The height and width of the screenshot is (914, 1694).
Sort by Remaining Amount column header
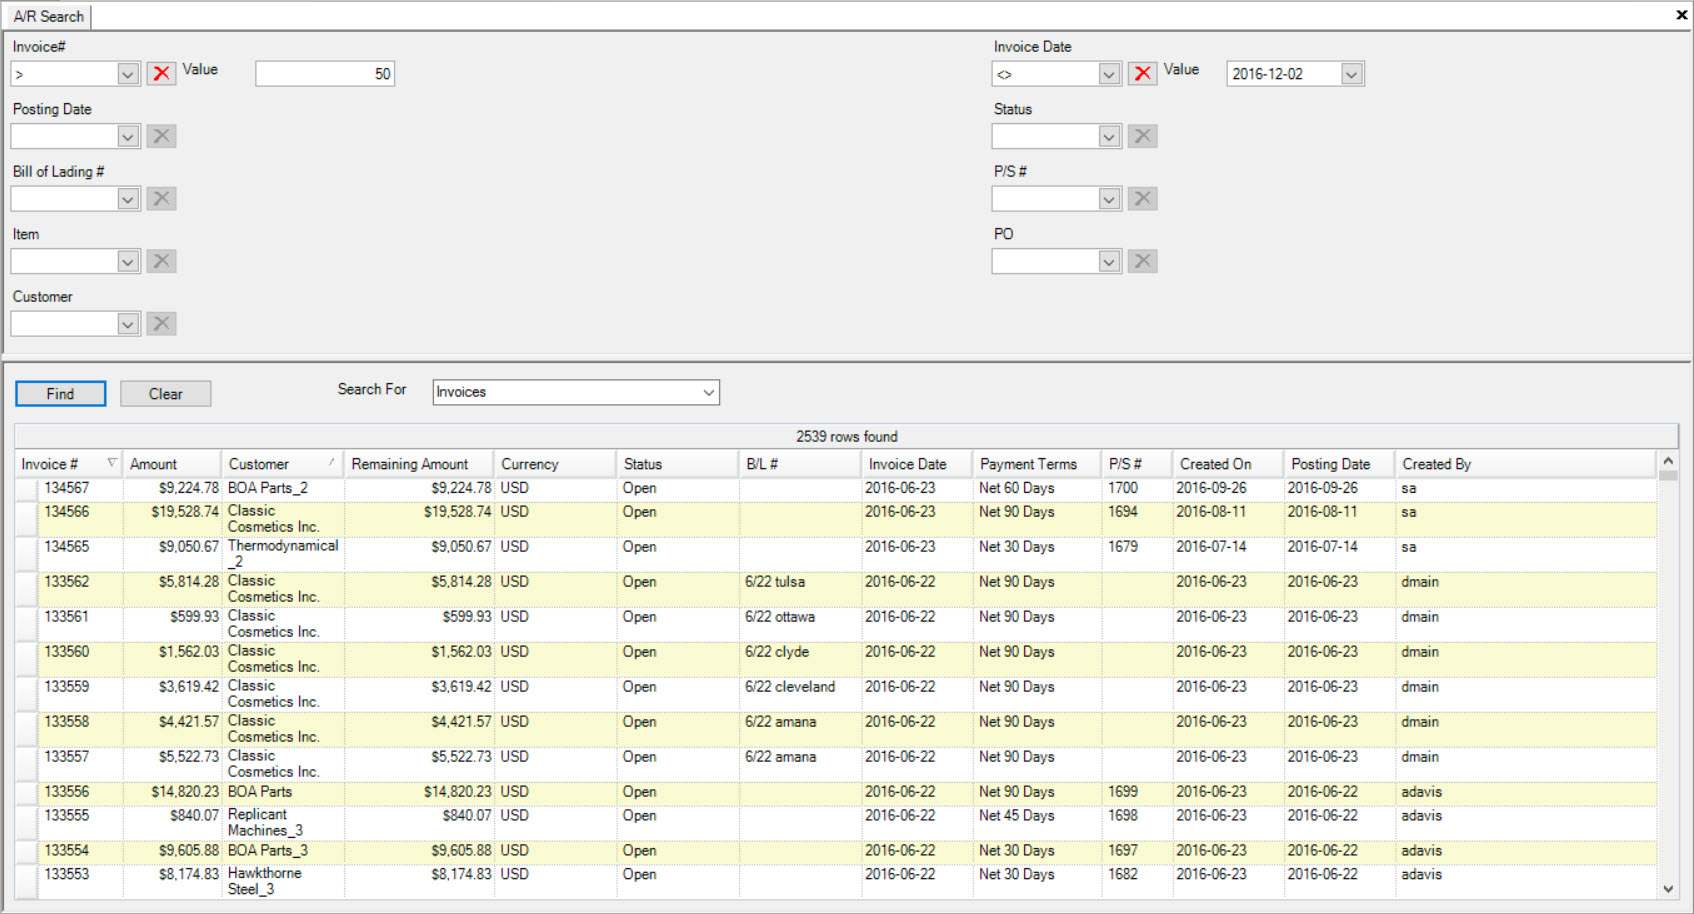click(419, 464)
